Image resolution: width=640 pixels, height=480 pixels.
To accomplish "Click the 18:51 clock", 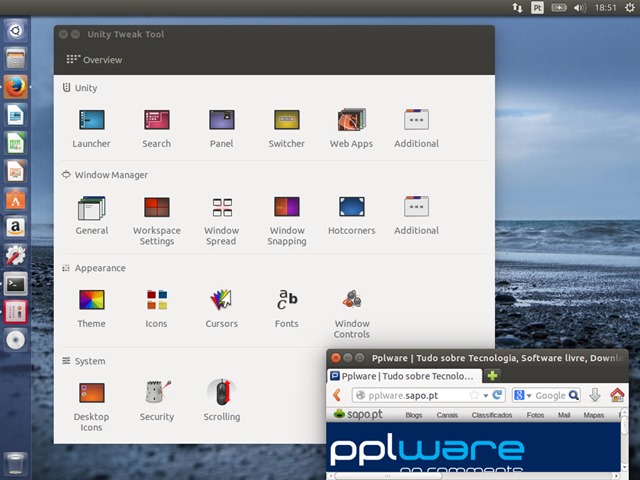I will (605, 8).
